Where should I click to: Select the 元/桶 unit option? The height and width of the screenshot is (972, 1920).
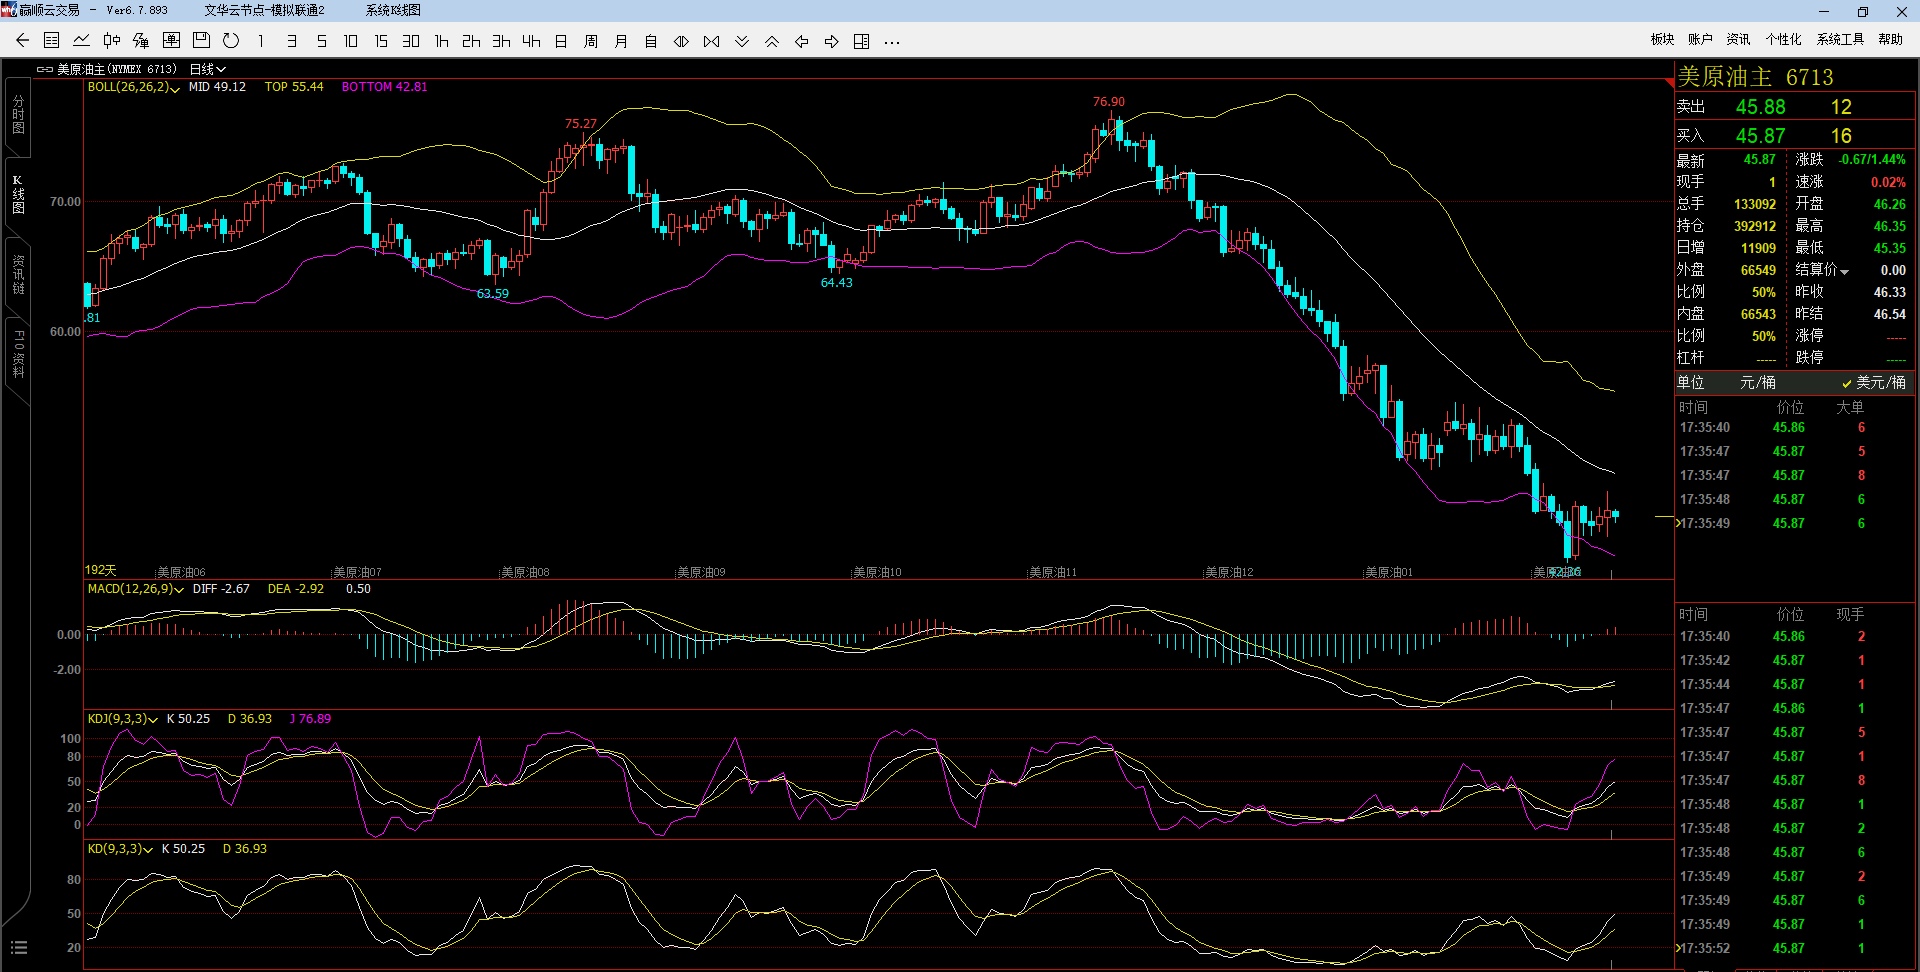pyautogui.click(x=1757, y=383)
